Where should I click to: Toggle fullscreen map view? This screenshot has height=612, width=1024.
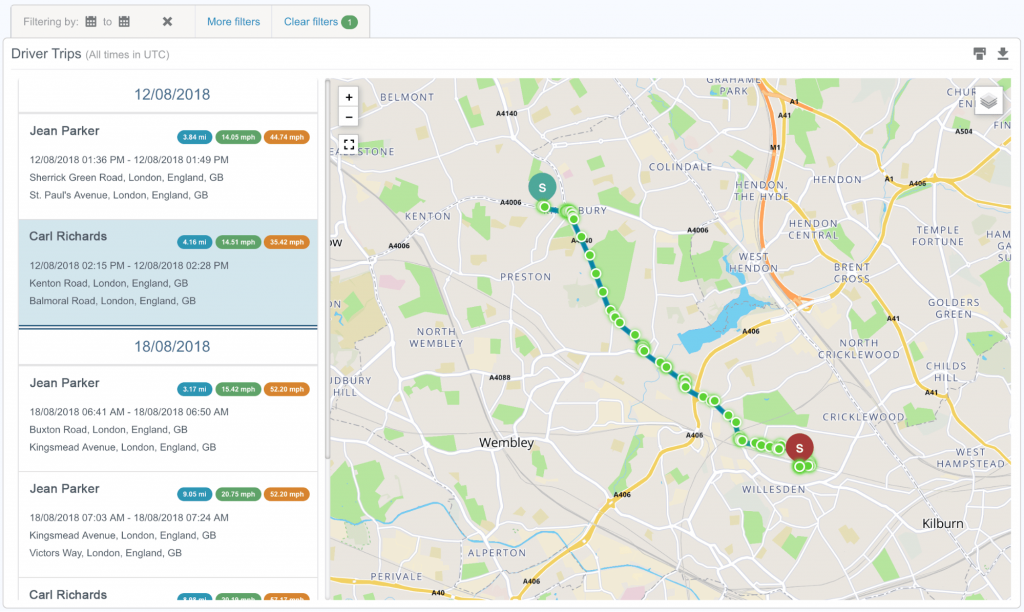pos(349,144)
